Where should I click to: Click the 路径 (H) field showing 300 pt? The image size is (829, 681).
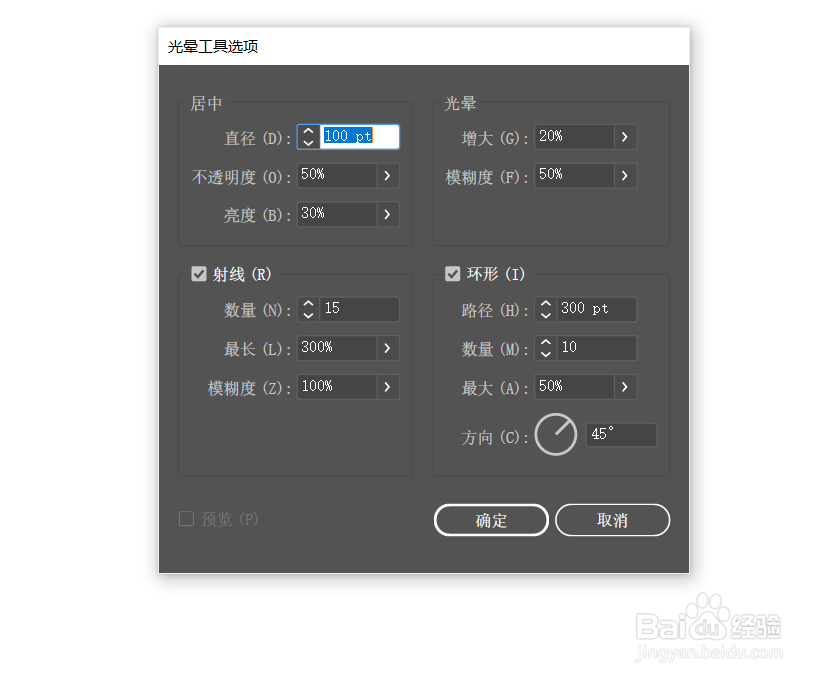pyautogui.click(x=597, y=309)
